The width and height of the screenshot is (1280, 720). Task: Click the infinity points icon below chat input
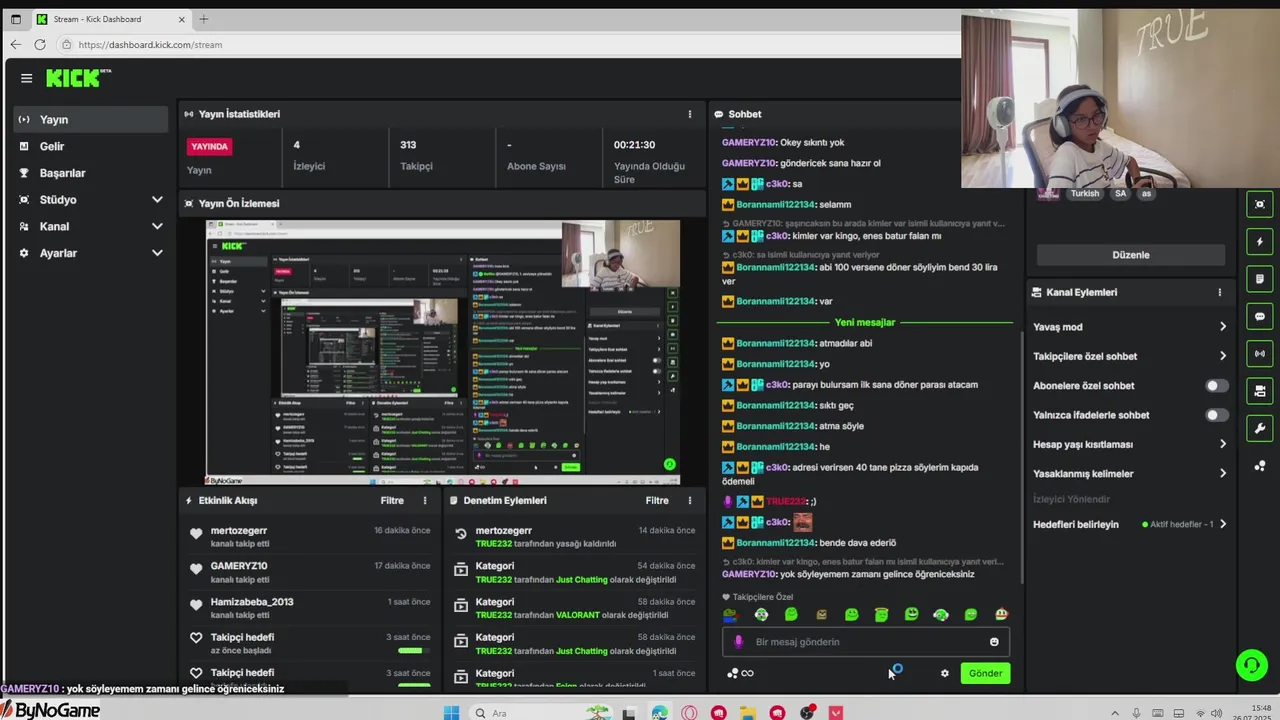pyautogui.click(x=741, y=673)
